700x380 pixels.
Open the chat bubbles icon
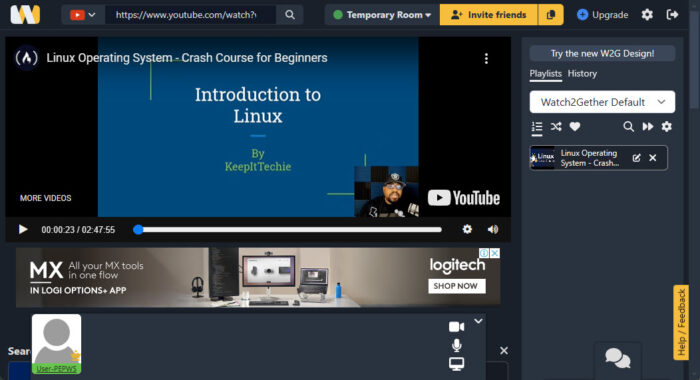[x=618, y=359]
